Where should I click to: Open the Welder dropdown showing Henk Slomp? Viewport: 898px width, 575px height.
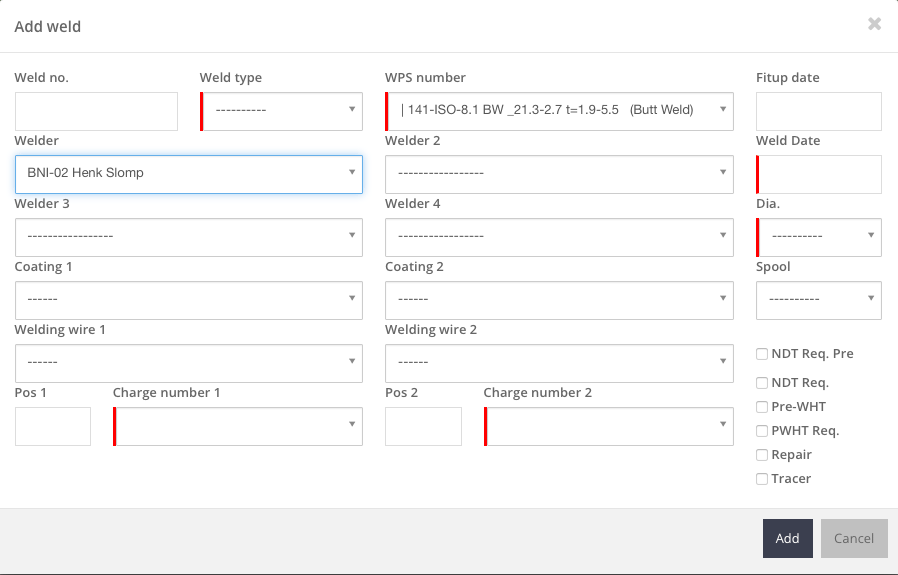(x=189, y=174)
